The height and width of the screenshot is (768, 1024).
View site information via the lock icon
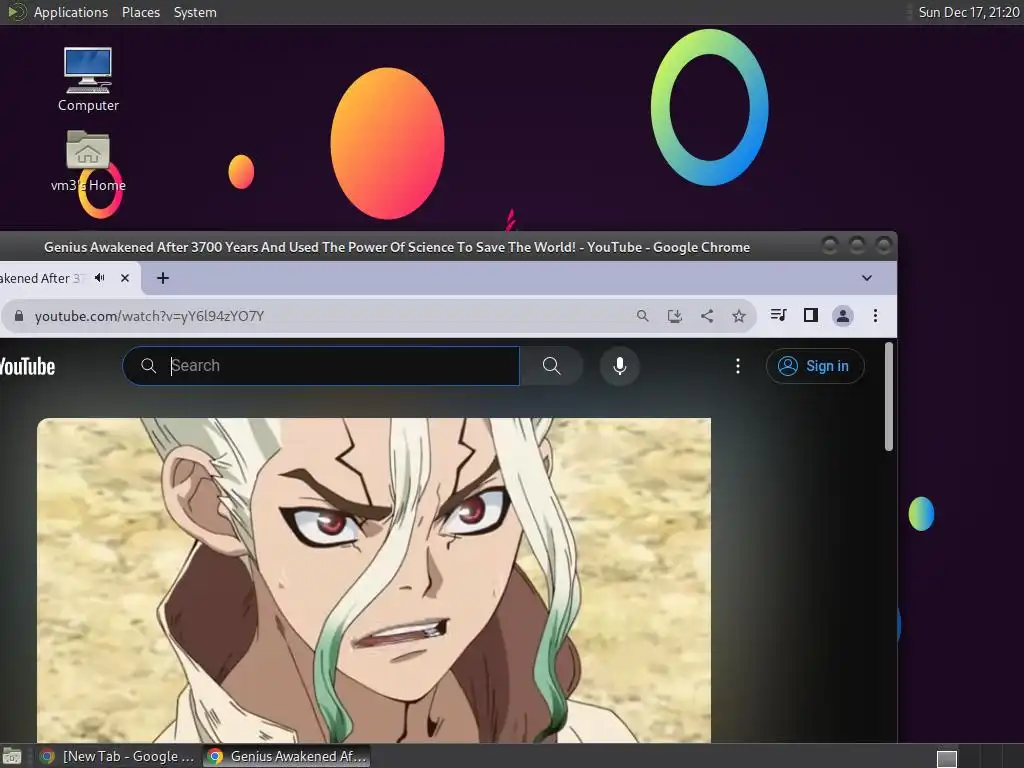pyautogui.click(x=19, y=316)
